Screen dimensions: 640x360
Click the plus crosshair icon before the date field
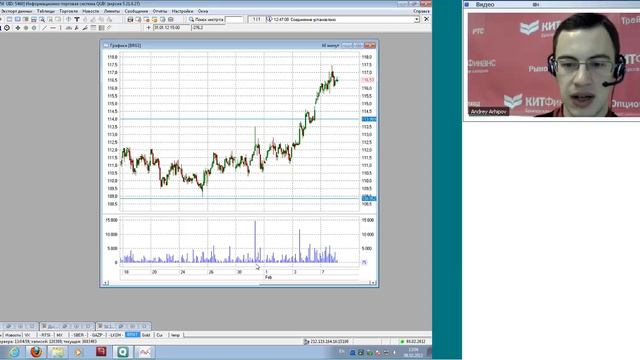click(149, 28)
